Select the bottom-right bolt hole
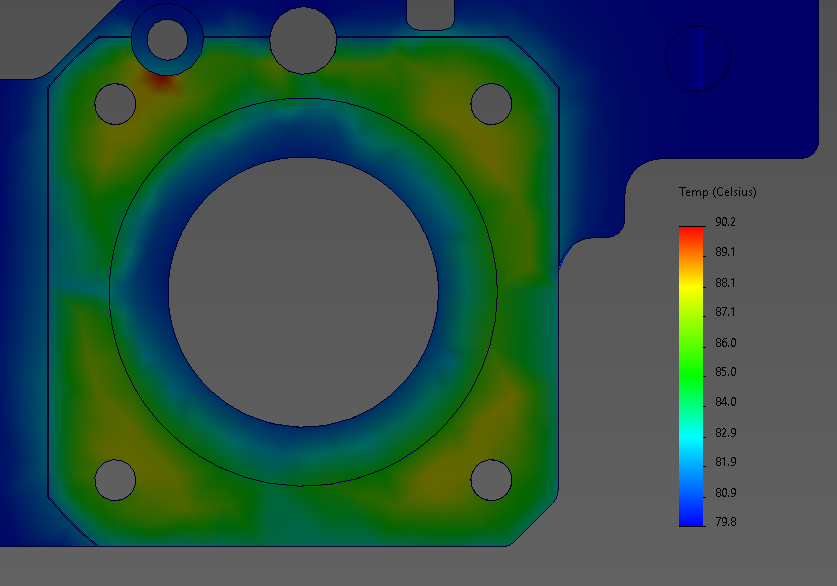This screenshot has width=837, height=586. point(490,480)
